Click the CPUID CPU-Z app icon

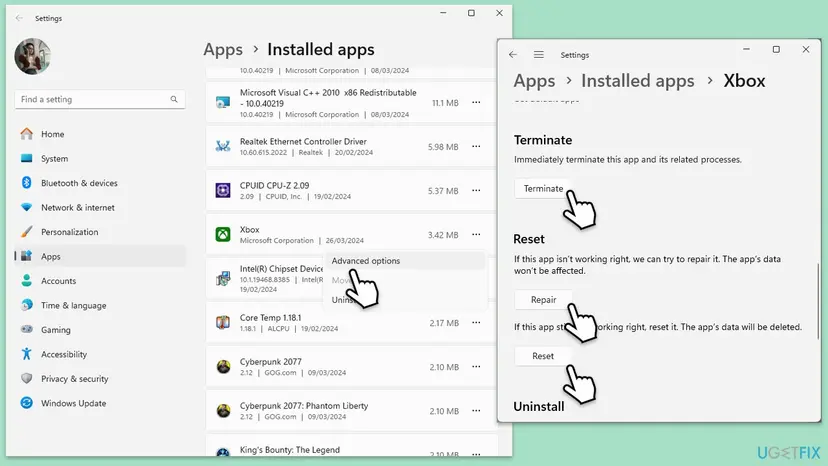pyautogui.click(x=223, y=190)
